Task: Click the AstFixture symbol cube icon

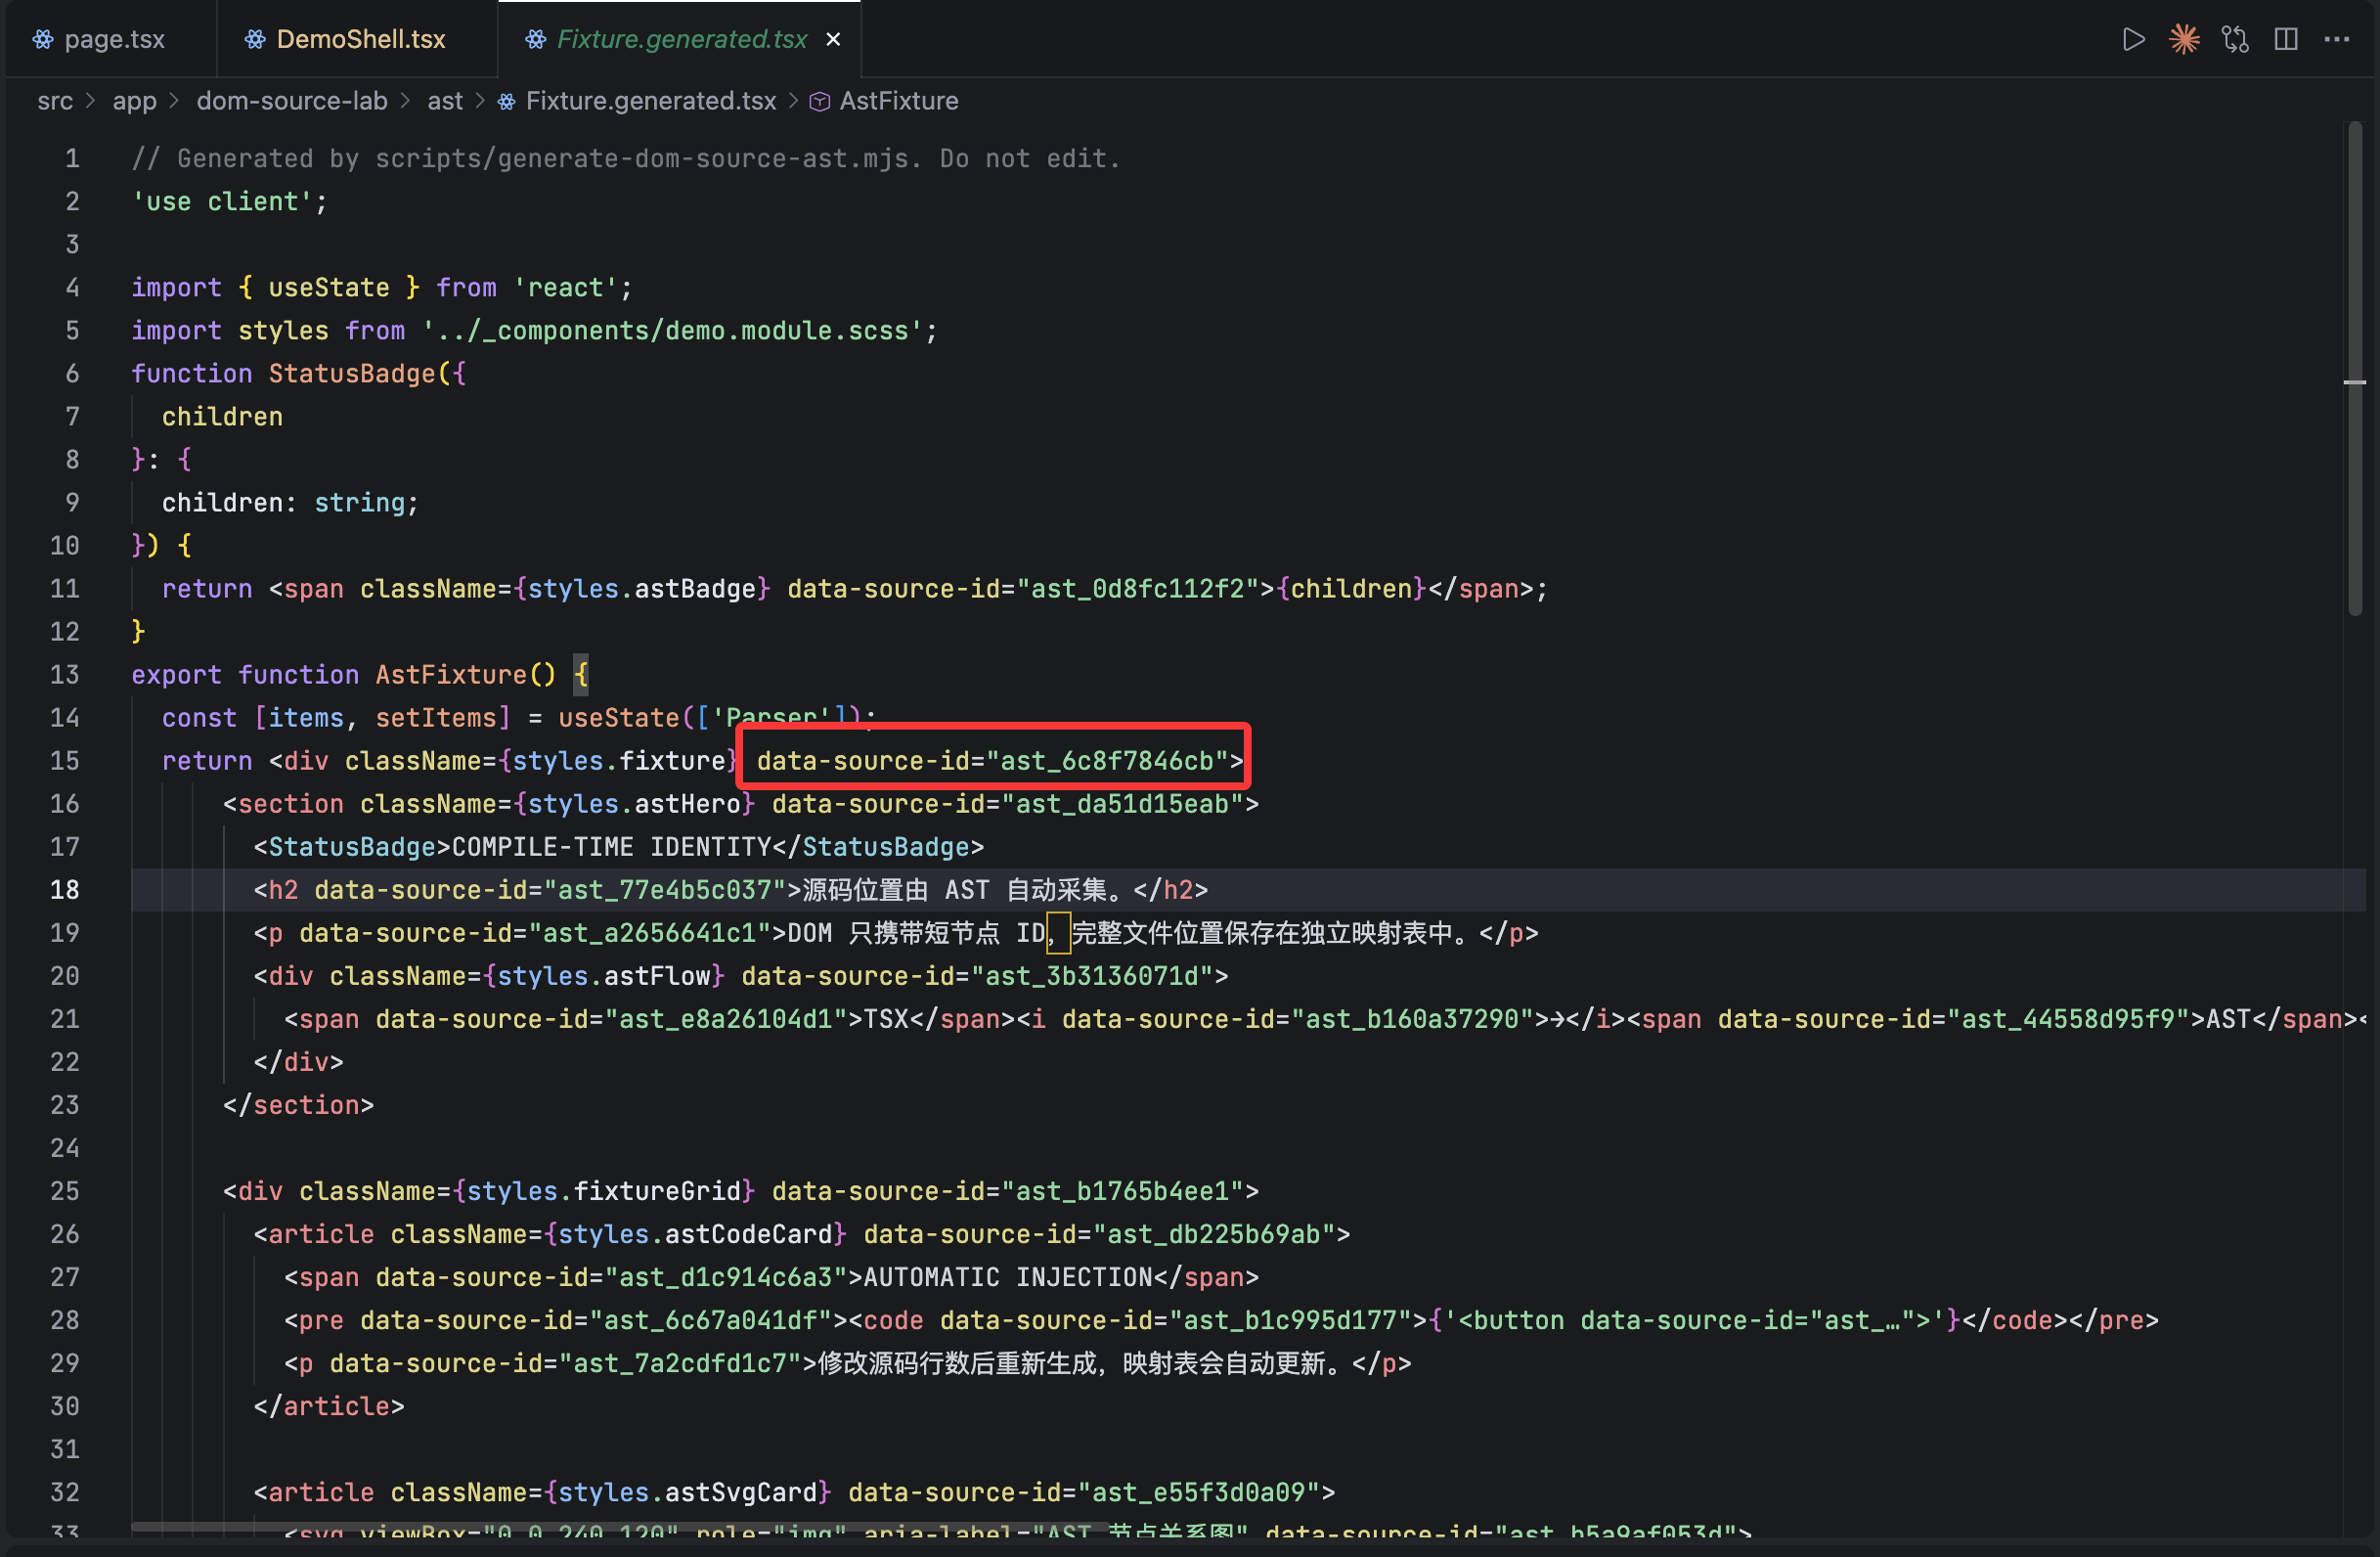Action: [819, 102]
